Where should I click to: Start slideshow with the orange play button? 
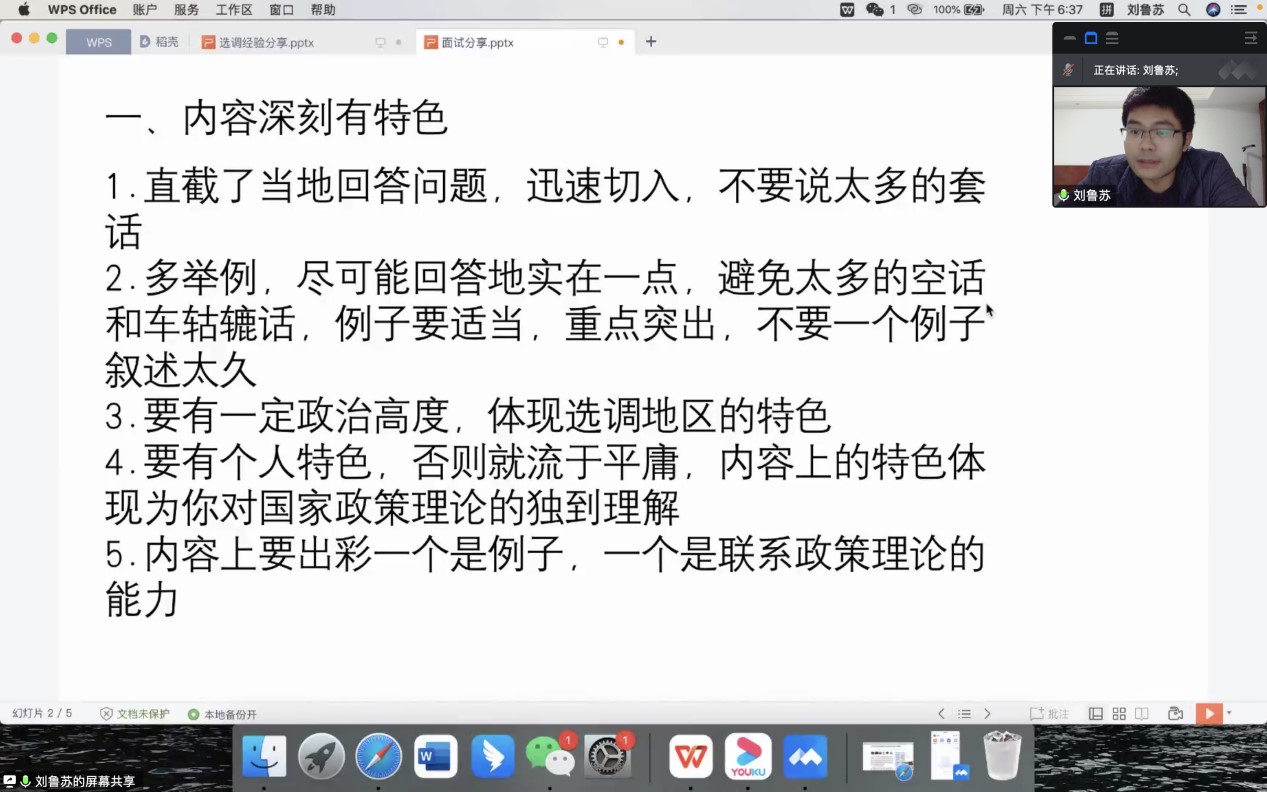click(1209, 713)
